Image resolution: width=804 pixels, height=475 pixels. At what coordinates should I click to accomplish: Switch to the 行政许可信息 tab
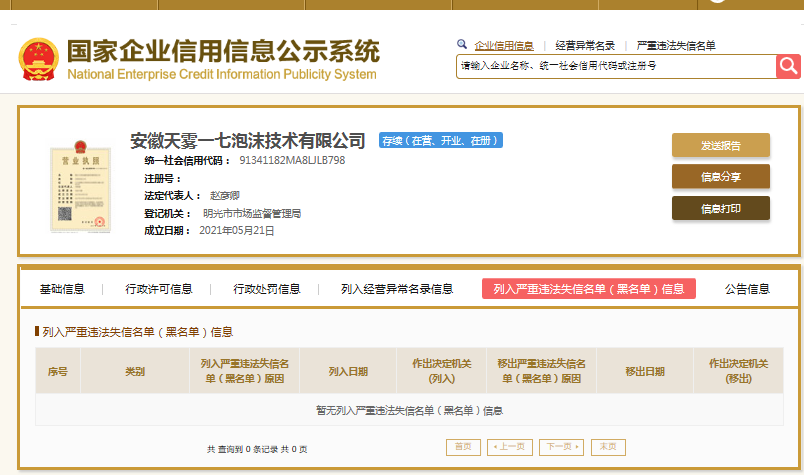(158, 289)
